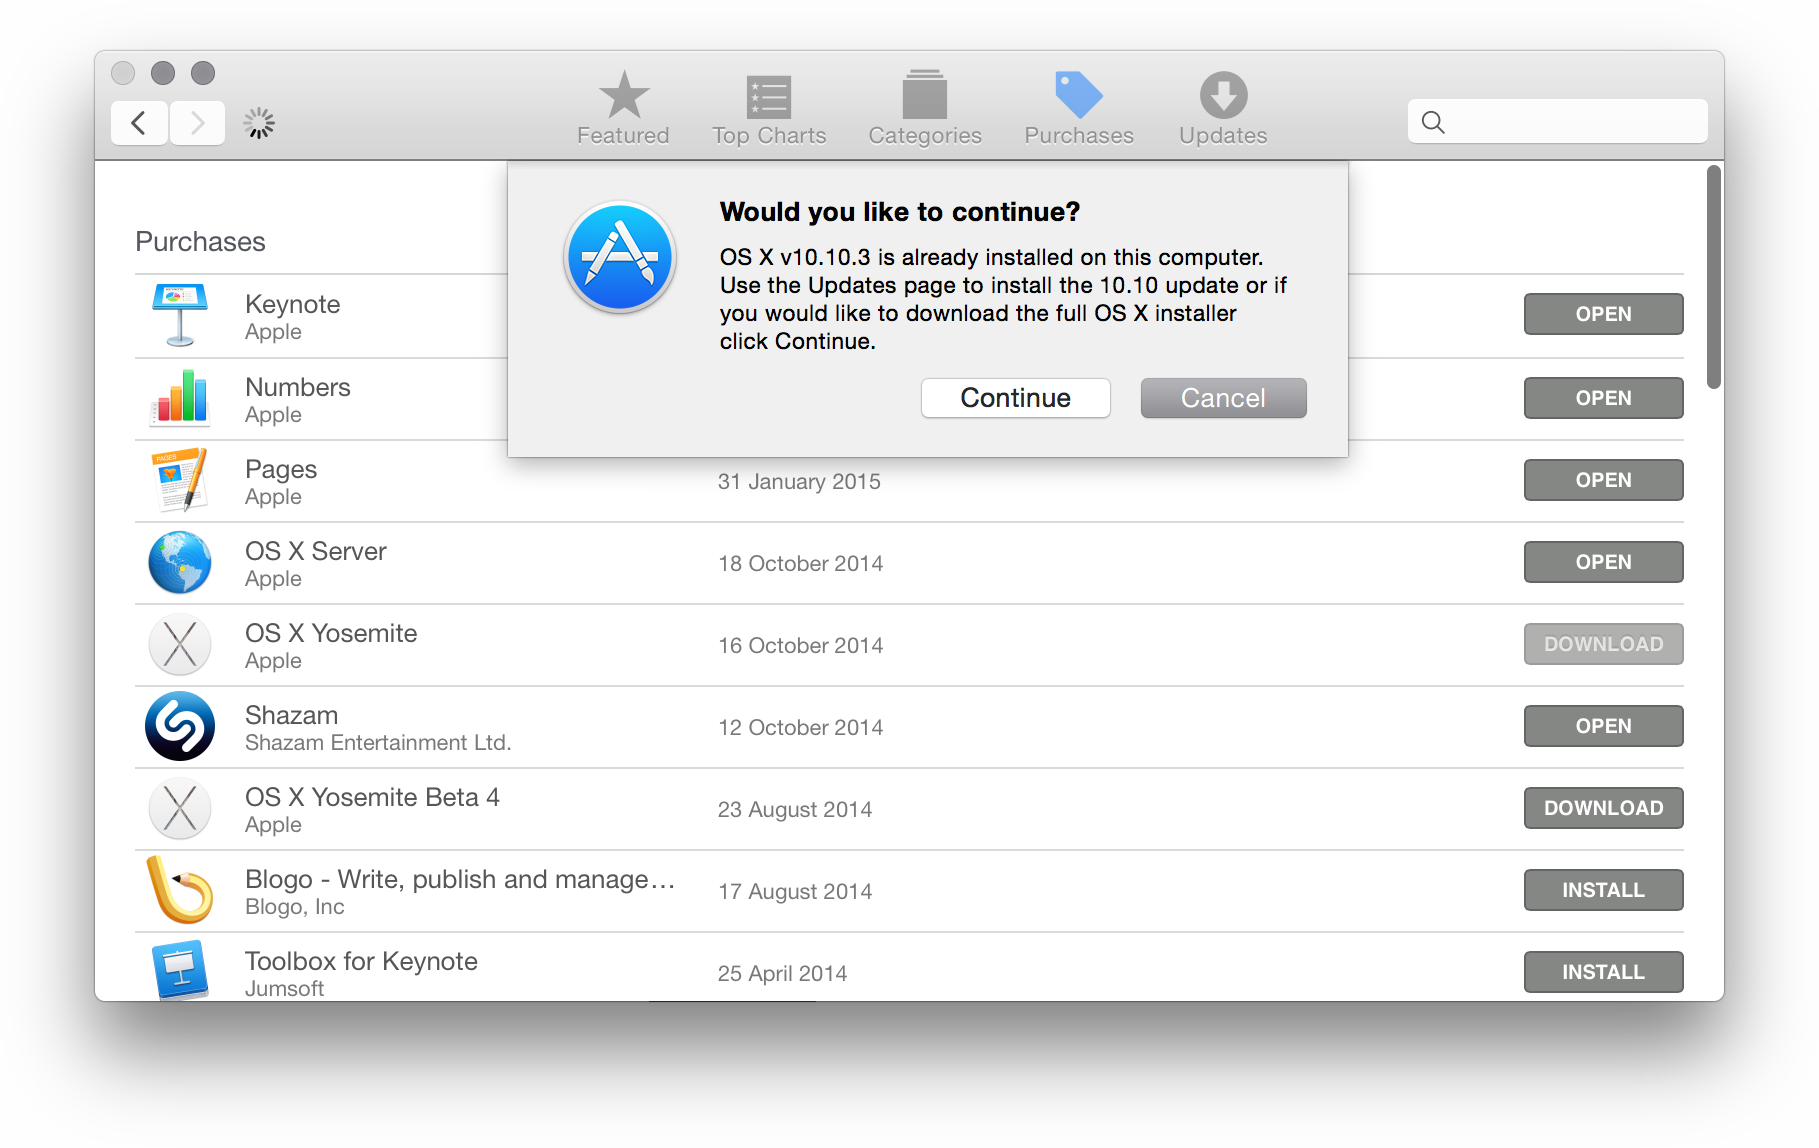Click Continue in the dialog
Image resolution: width=1819 pixels, height=1148 pixels.
[1015, 398]
